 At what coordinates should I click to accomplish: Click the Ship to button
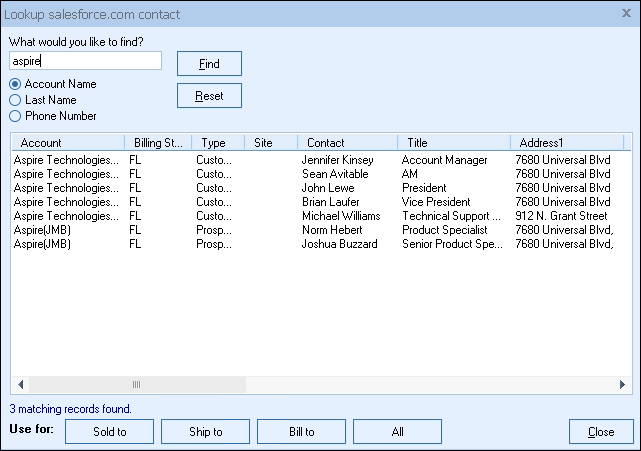(205, 431)
